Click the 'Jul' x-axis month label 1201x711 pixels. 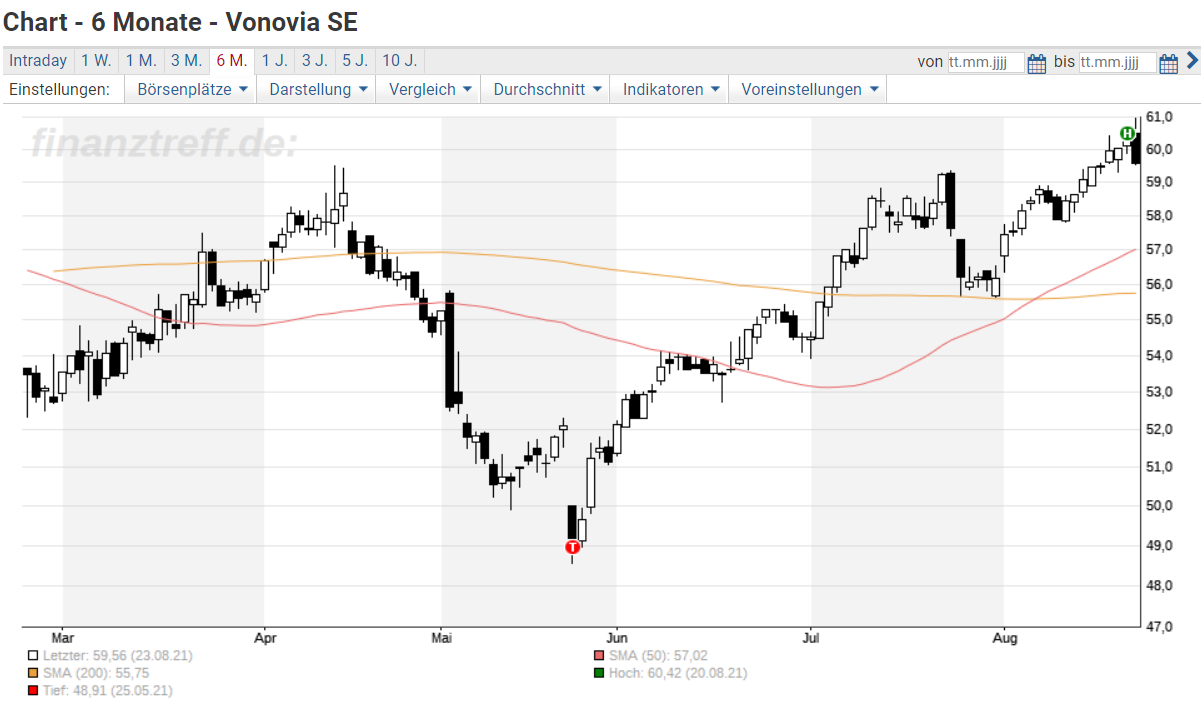(x=811, y=637)
